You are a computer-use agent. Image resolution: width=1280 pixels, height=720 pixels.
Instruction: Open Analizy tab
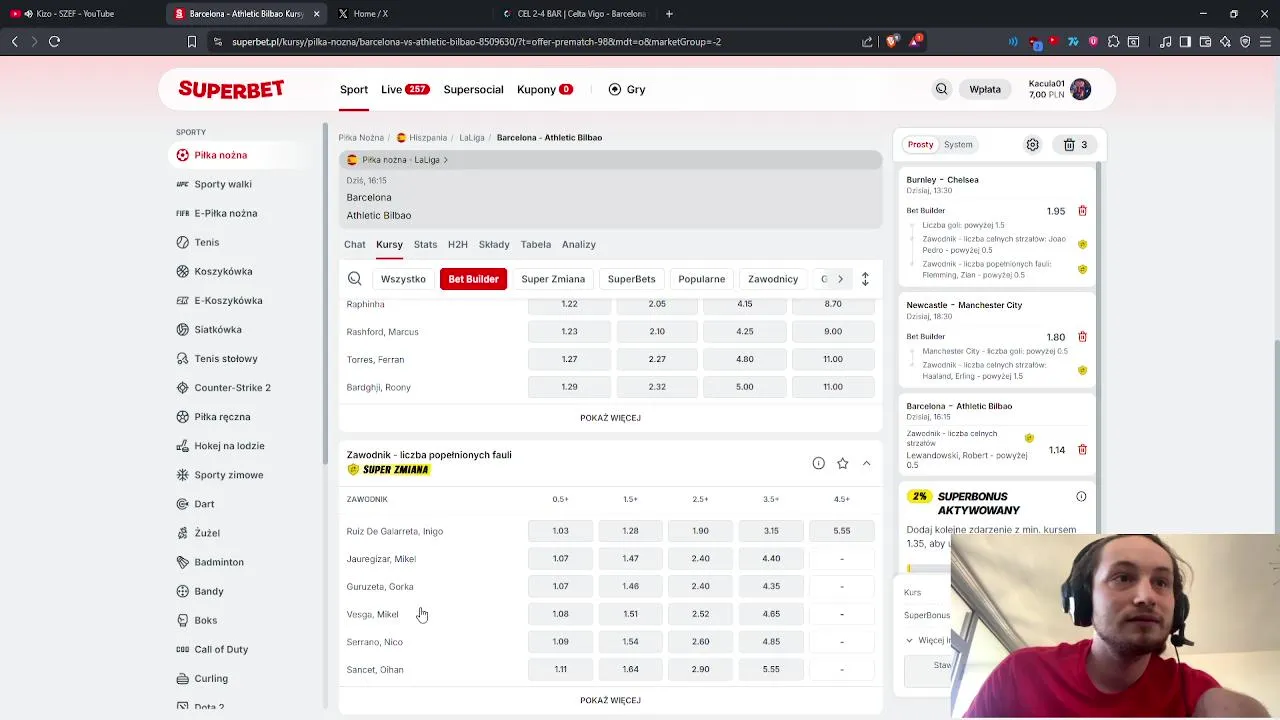(579, 244)
